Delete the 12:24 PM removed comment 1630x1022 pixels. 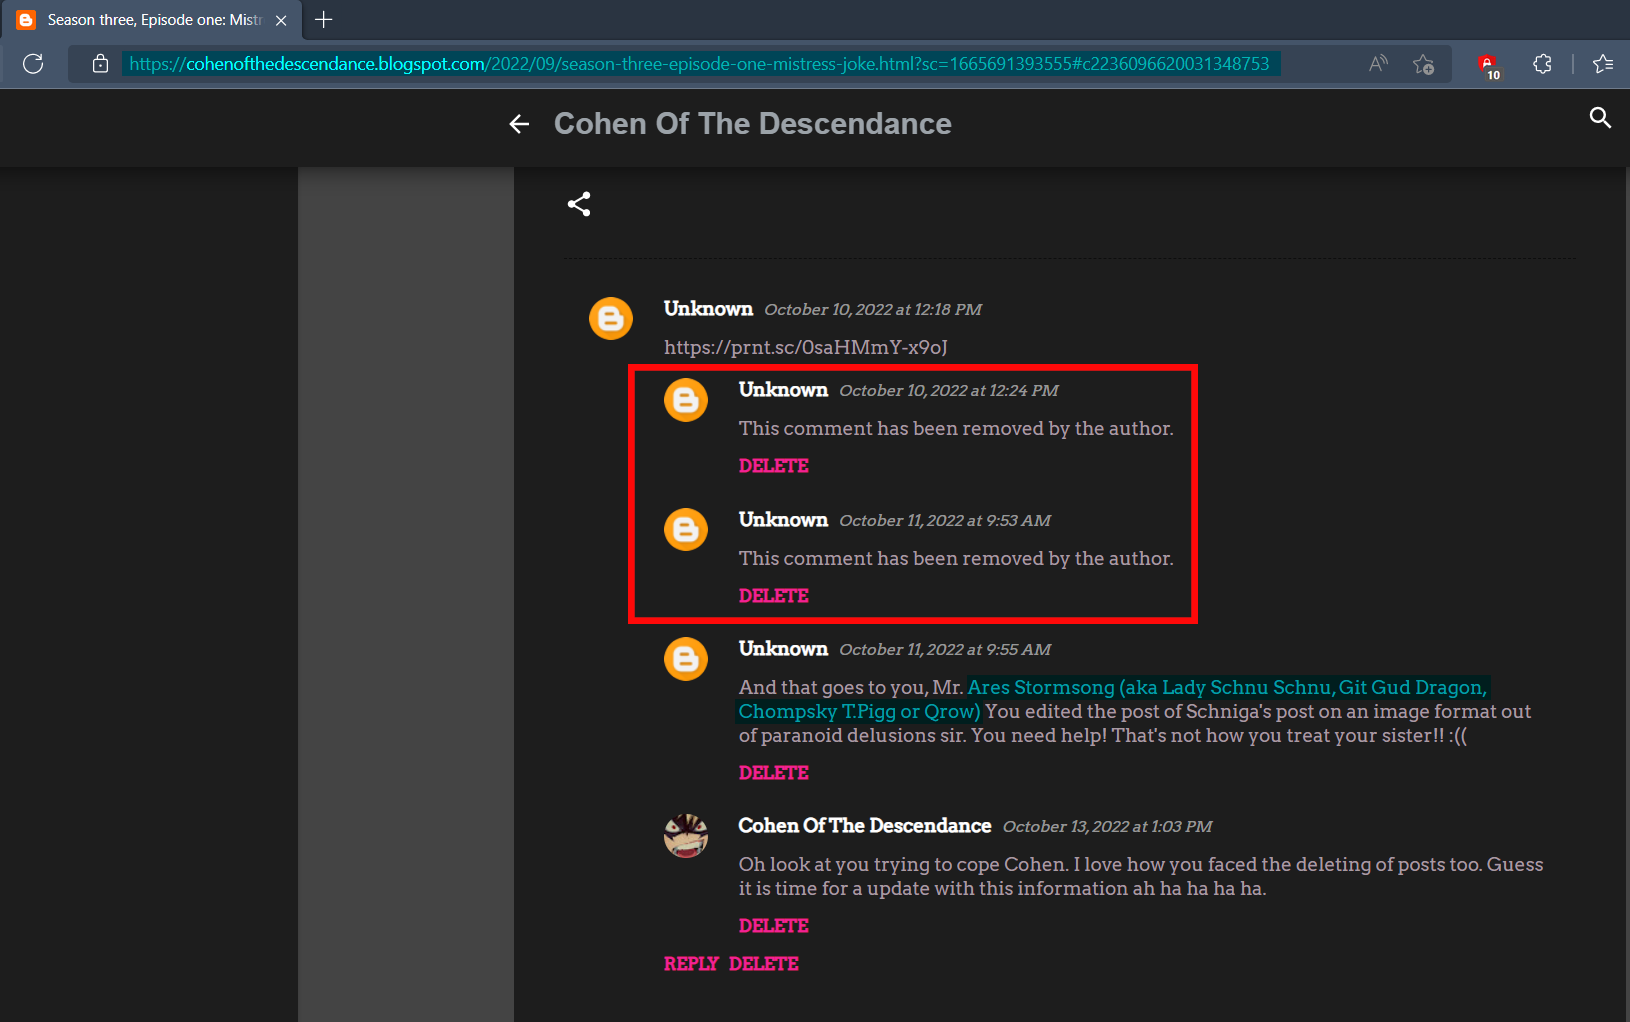click(774, 466)
